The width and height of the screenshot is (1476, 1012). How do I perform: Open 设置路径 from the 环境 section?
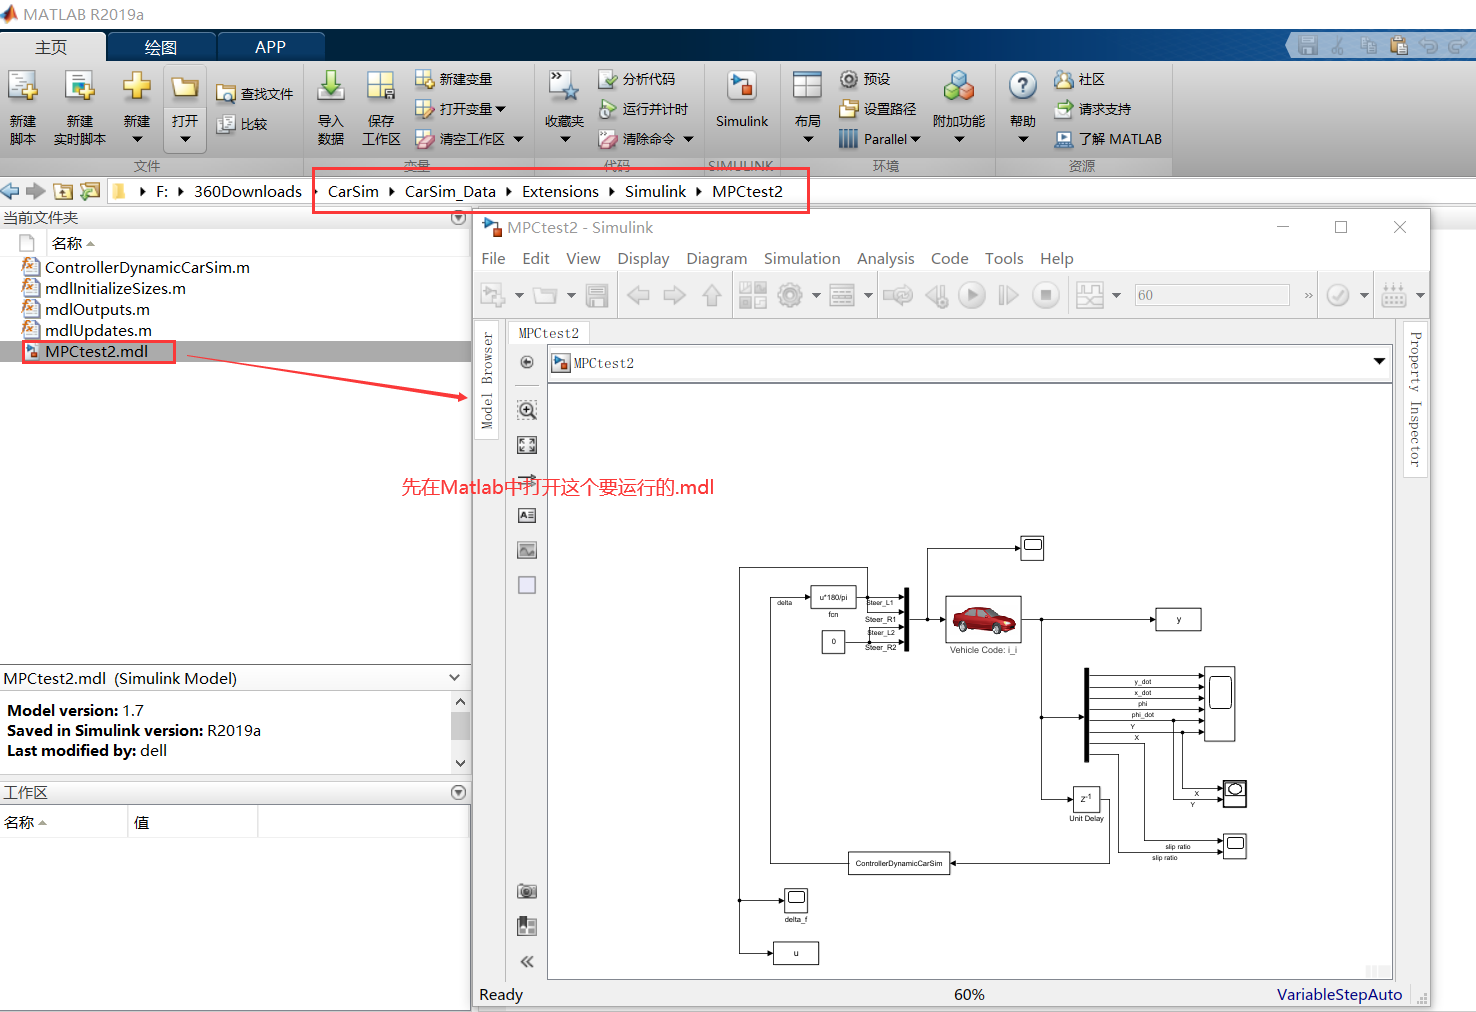(x=880, y=108)
